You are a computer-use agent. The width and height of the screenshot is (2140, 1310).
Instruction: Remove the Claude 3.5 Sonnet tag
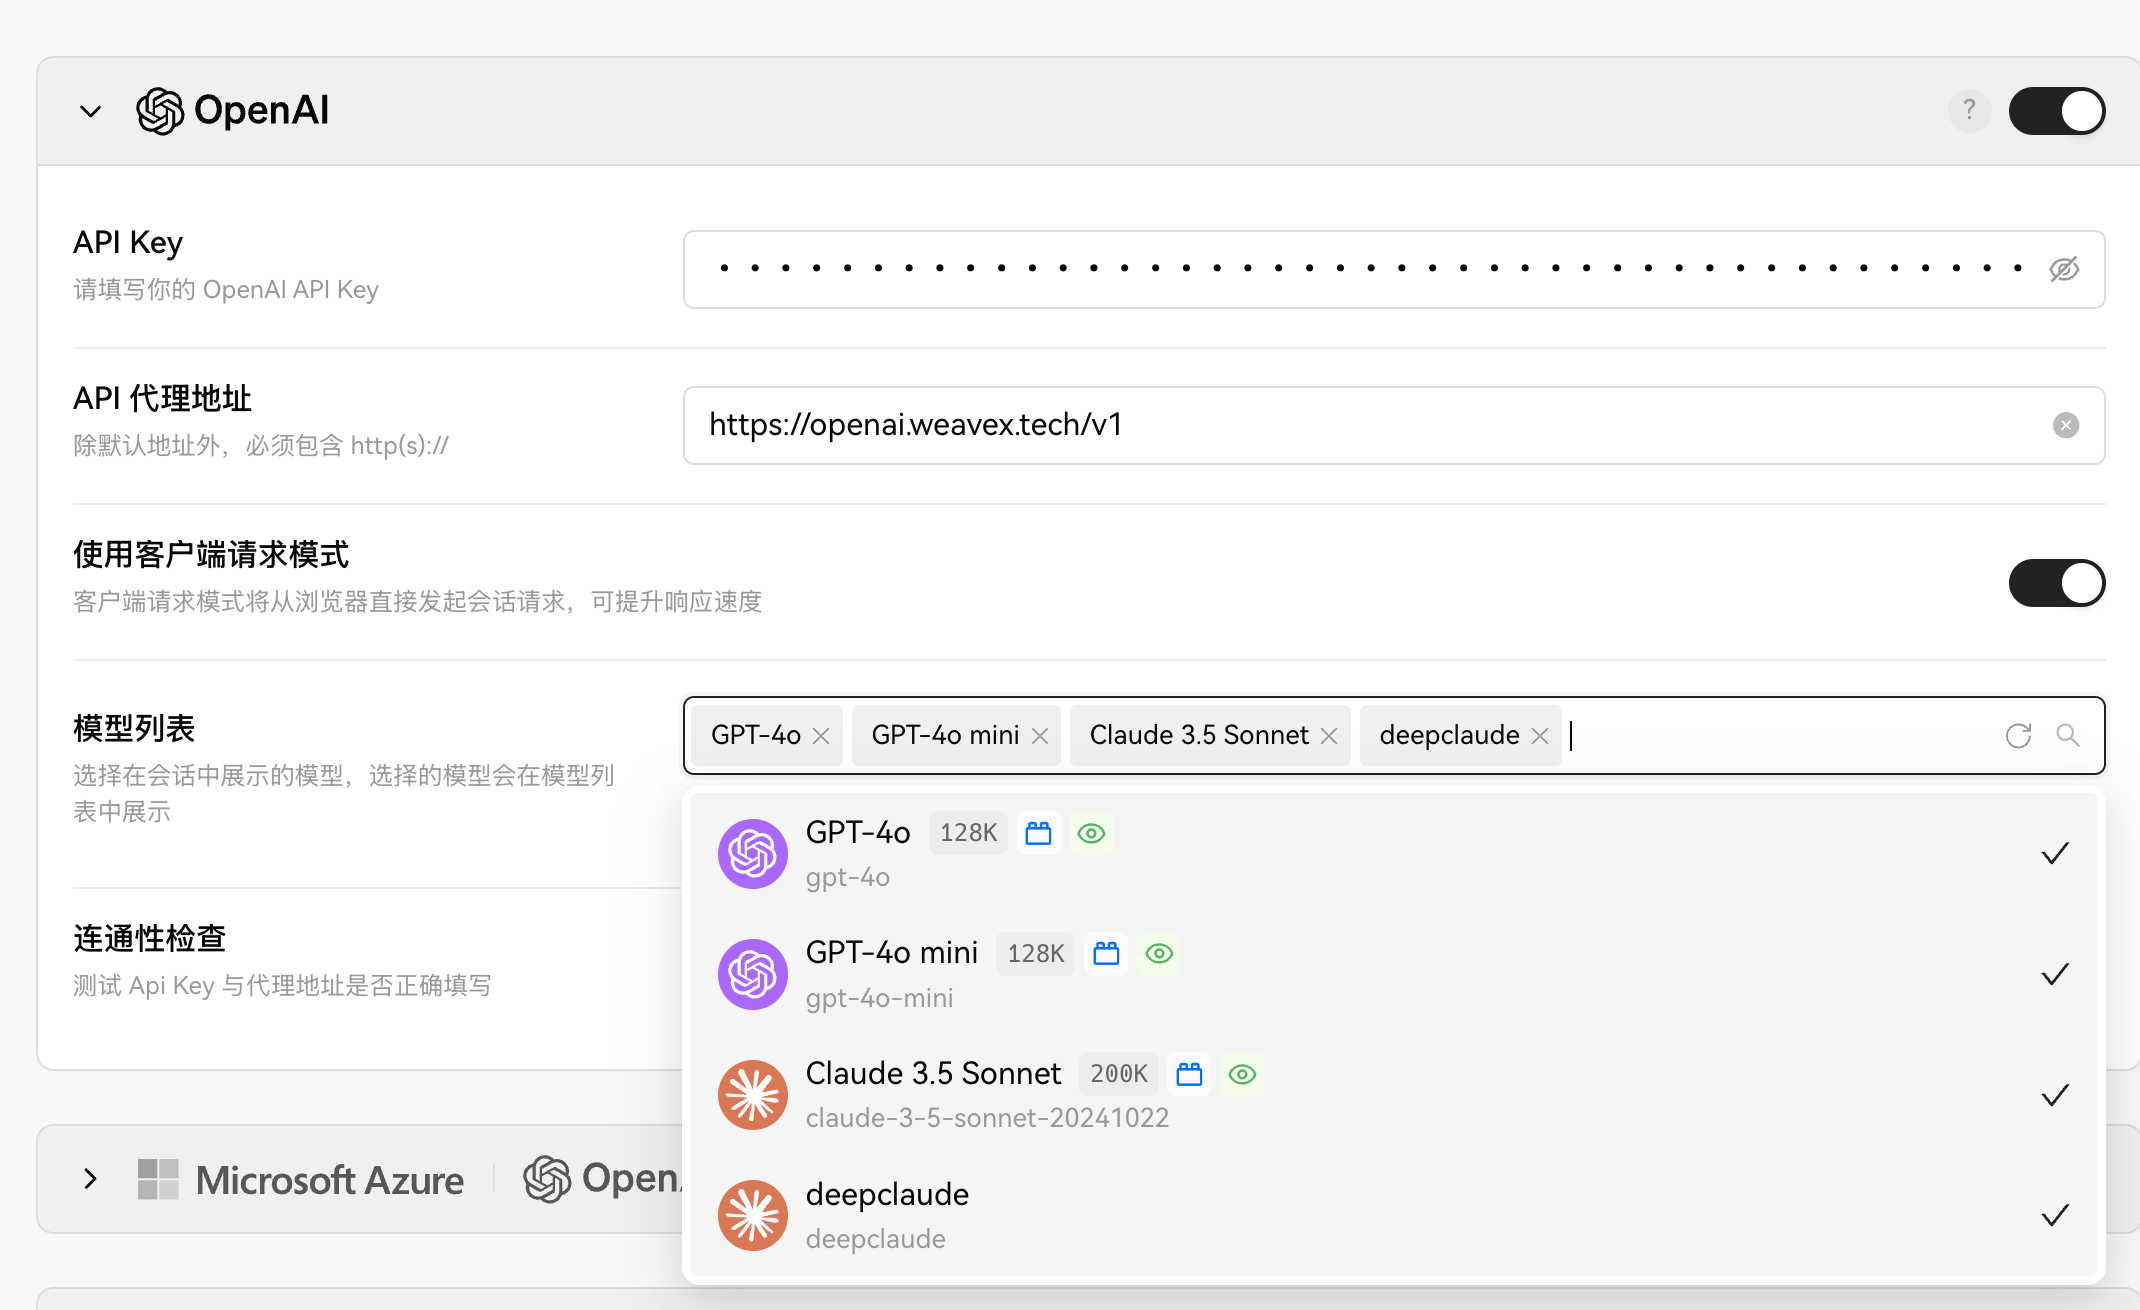1329,736
